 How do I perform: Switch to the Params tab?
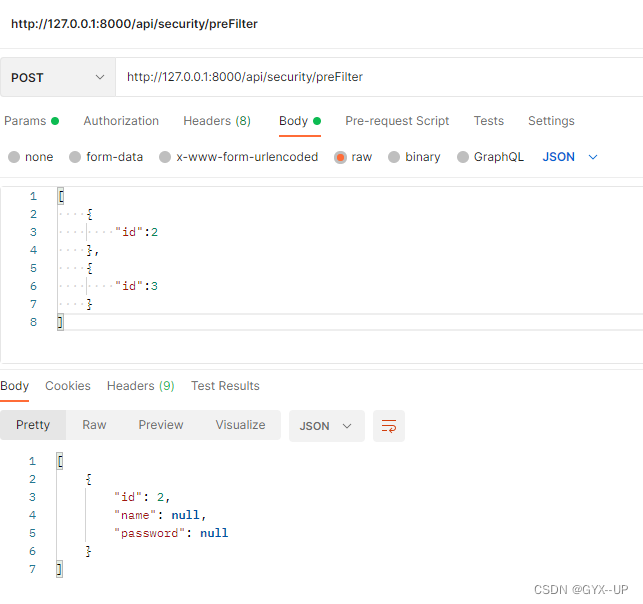tap(32, 121)
